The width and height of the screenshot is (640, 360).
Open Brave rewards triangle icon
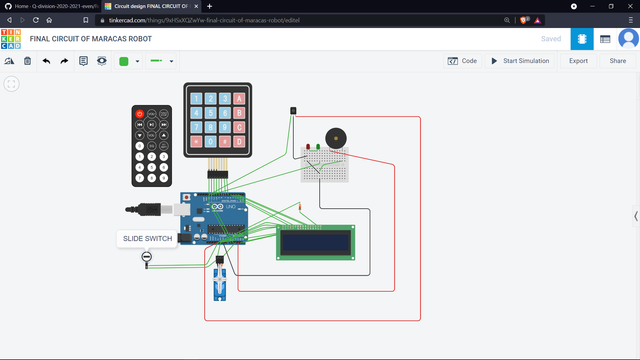click(538, 20)
